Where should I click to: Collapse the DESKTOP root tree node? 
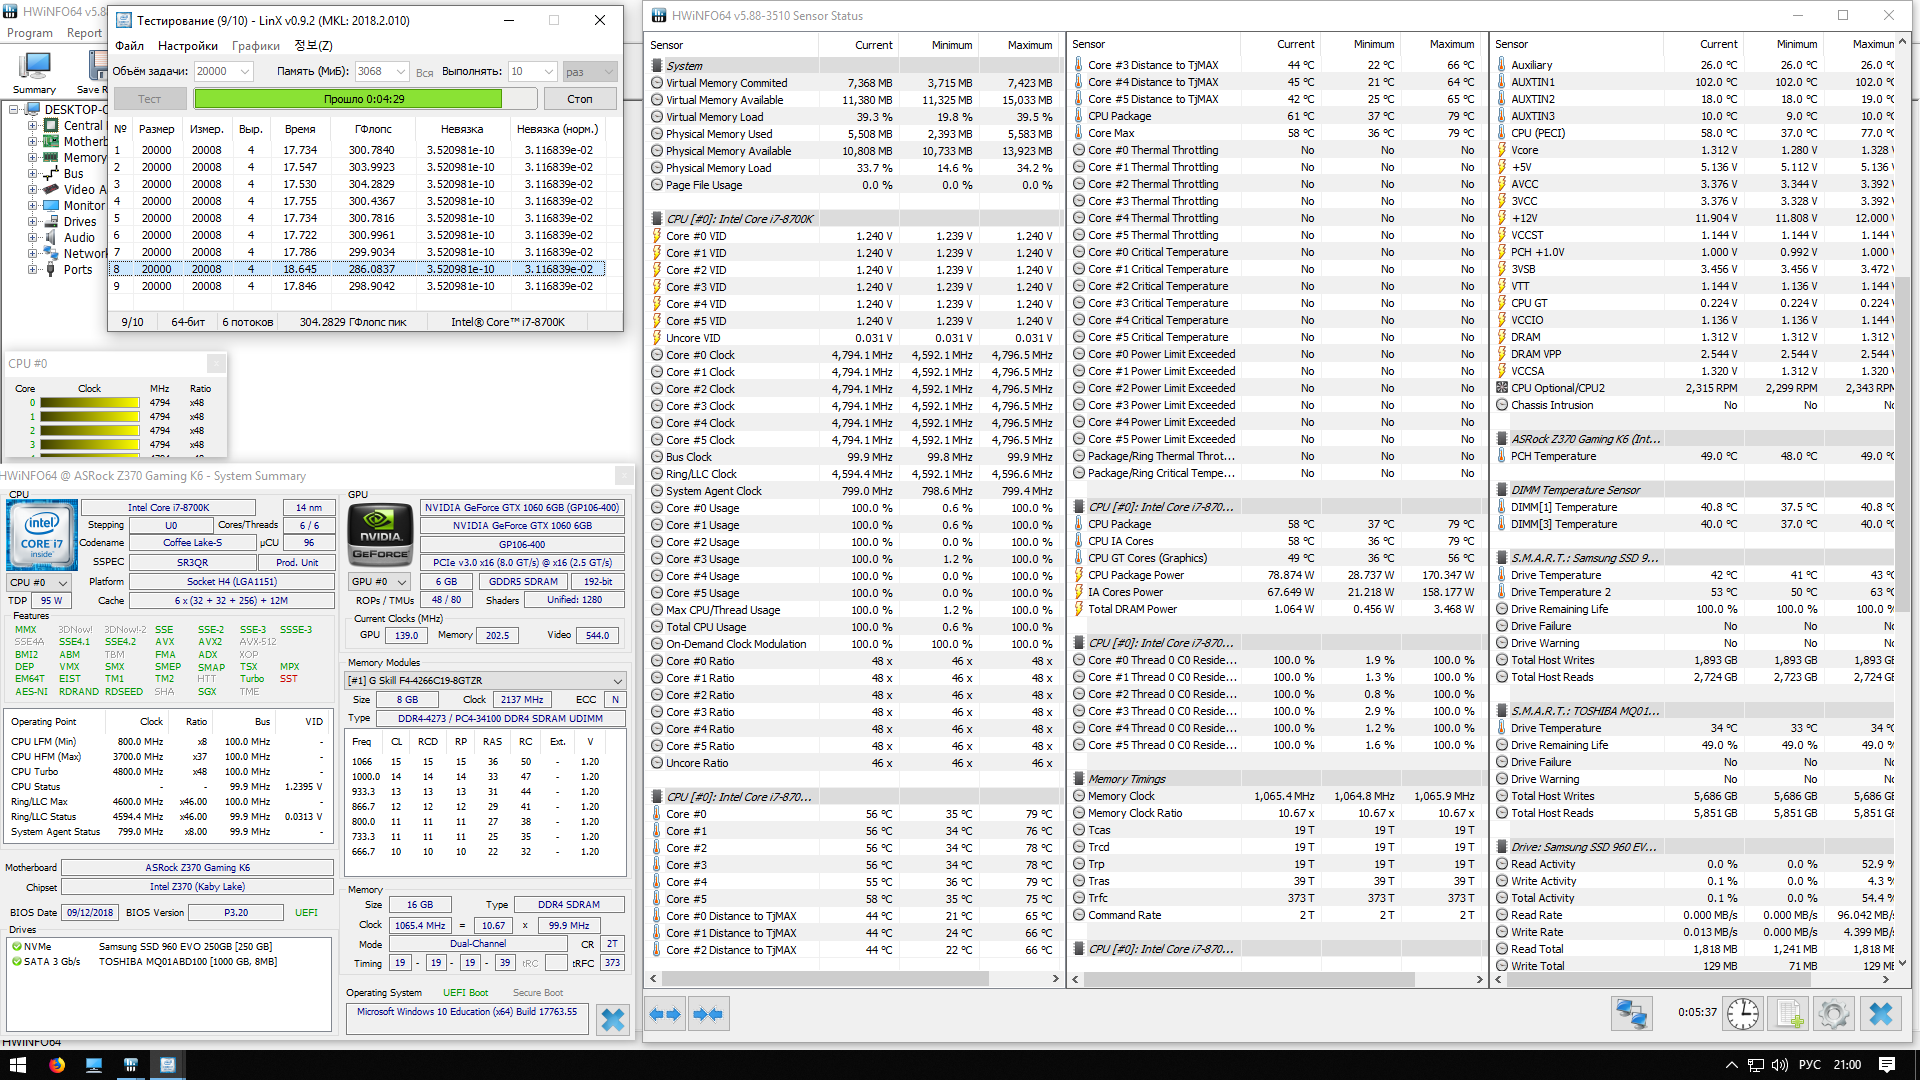point(15,110)
